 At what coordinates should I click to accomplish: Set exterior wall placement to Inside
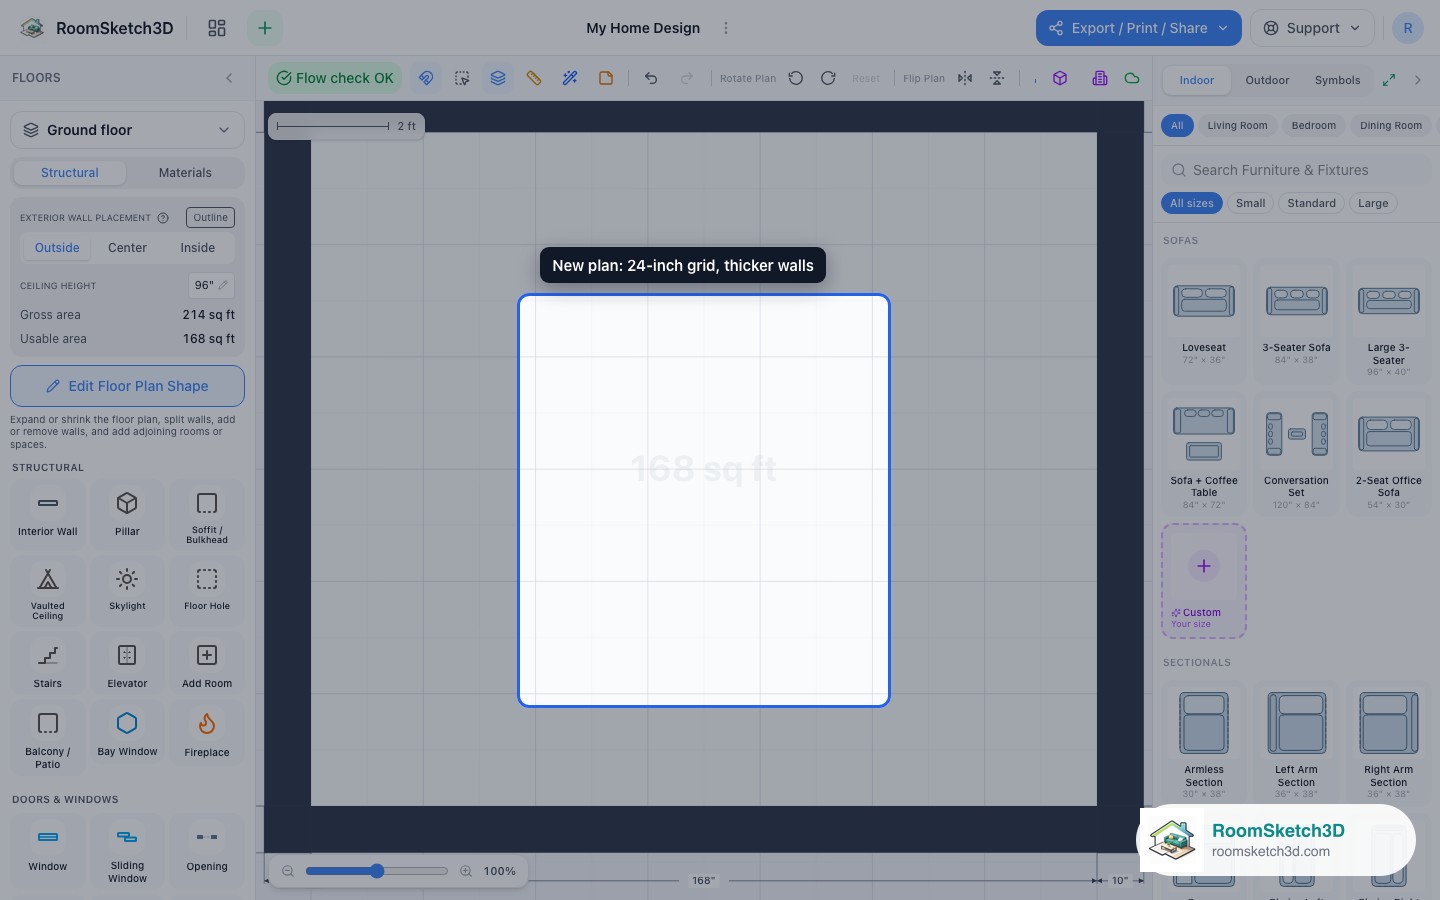pos(198,248)
